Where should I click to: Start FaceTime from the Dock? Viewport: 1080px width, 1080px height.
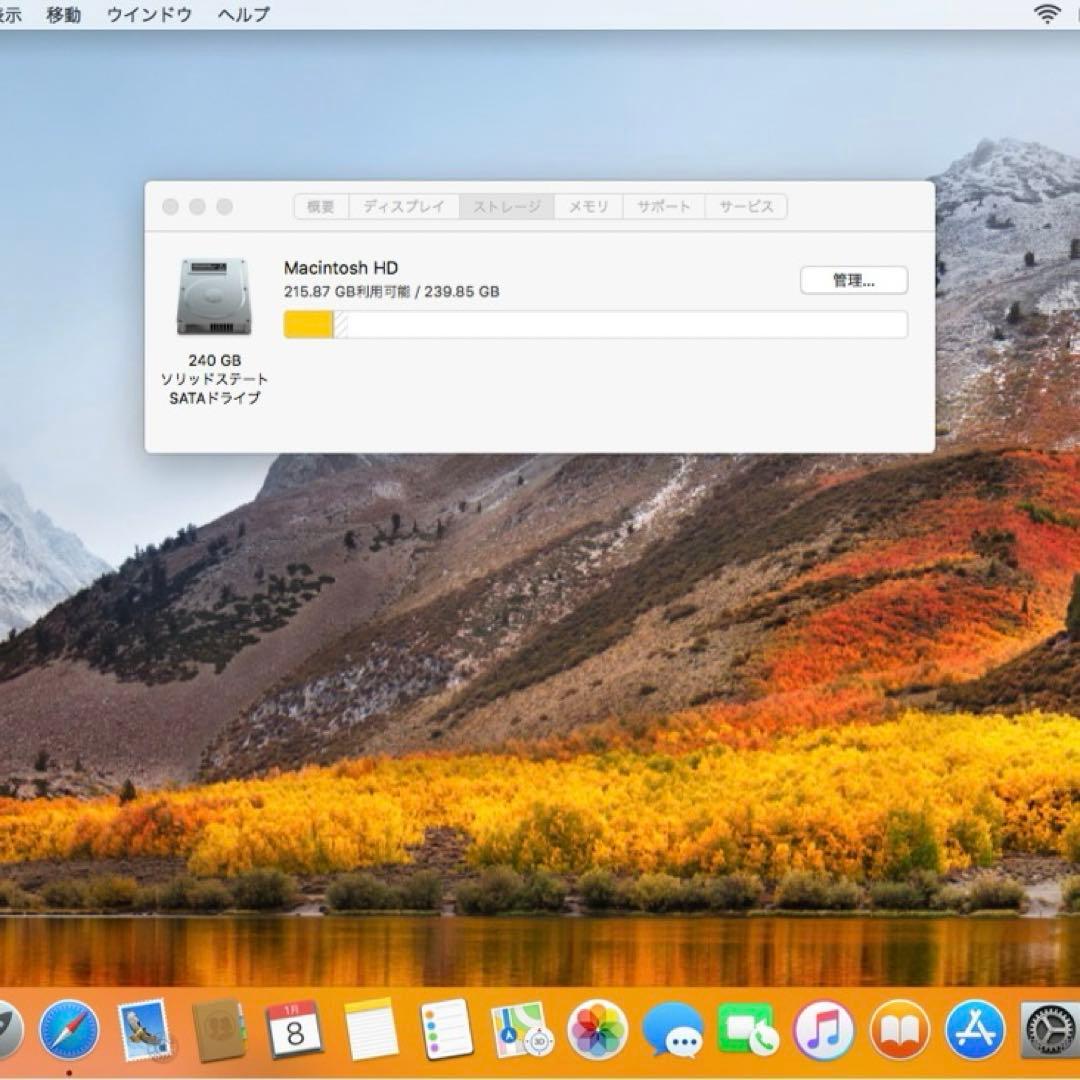click(748, 1030)
